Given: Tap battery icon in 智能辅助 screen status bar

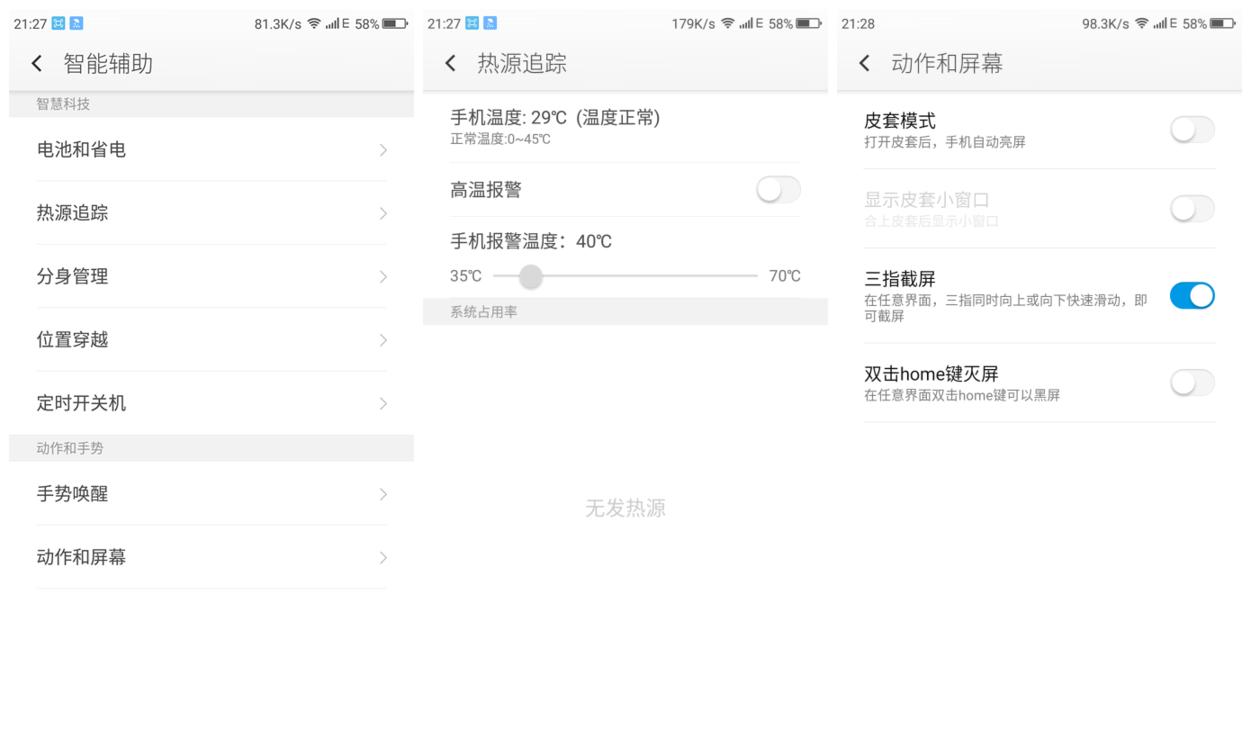Looking at the screenshot, I should (395, 24).
